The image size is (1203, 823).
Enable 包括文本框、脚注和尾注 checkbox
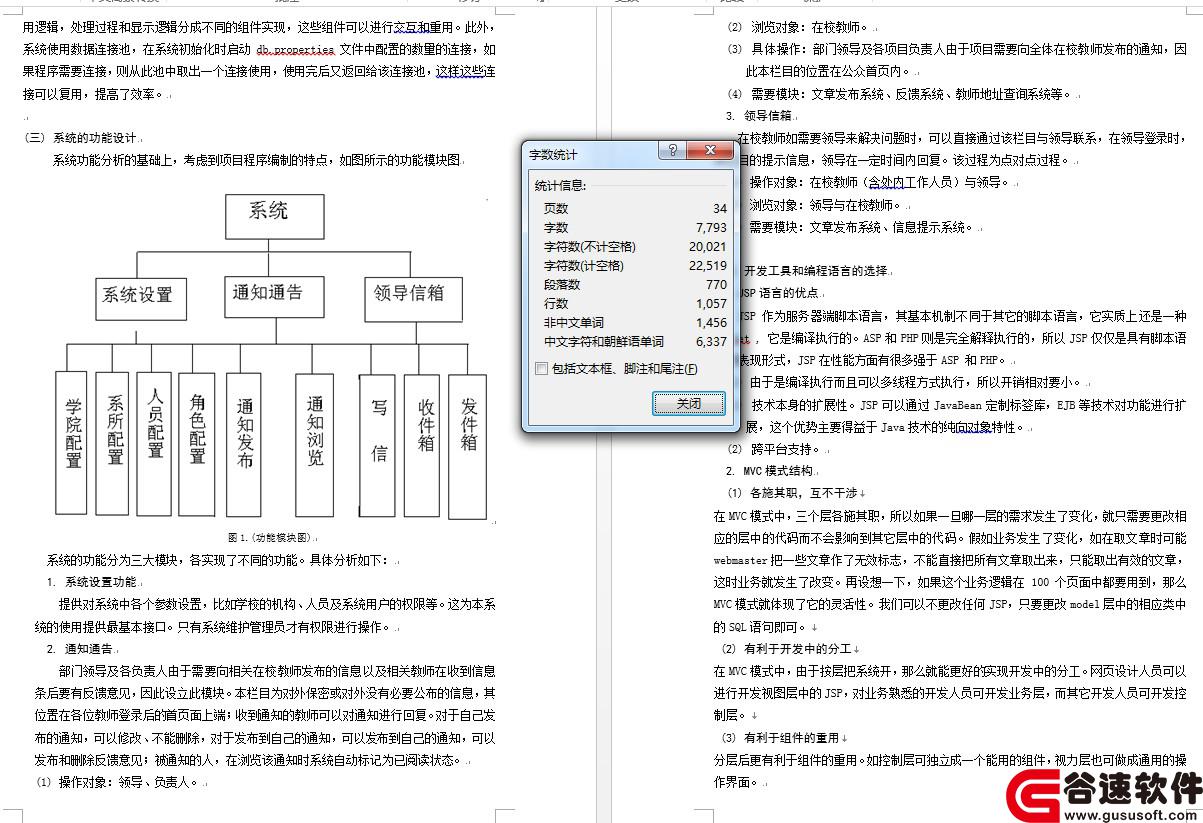pyautogui.click(x=542, y=369)
